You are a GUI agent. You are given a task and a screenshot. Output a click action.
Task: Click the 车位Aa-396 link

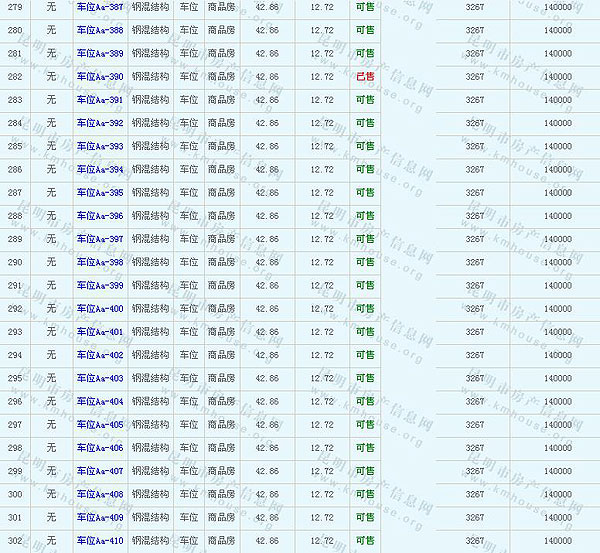(100, 216)
